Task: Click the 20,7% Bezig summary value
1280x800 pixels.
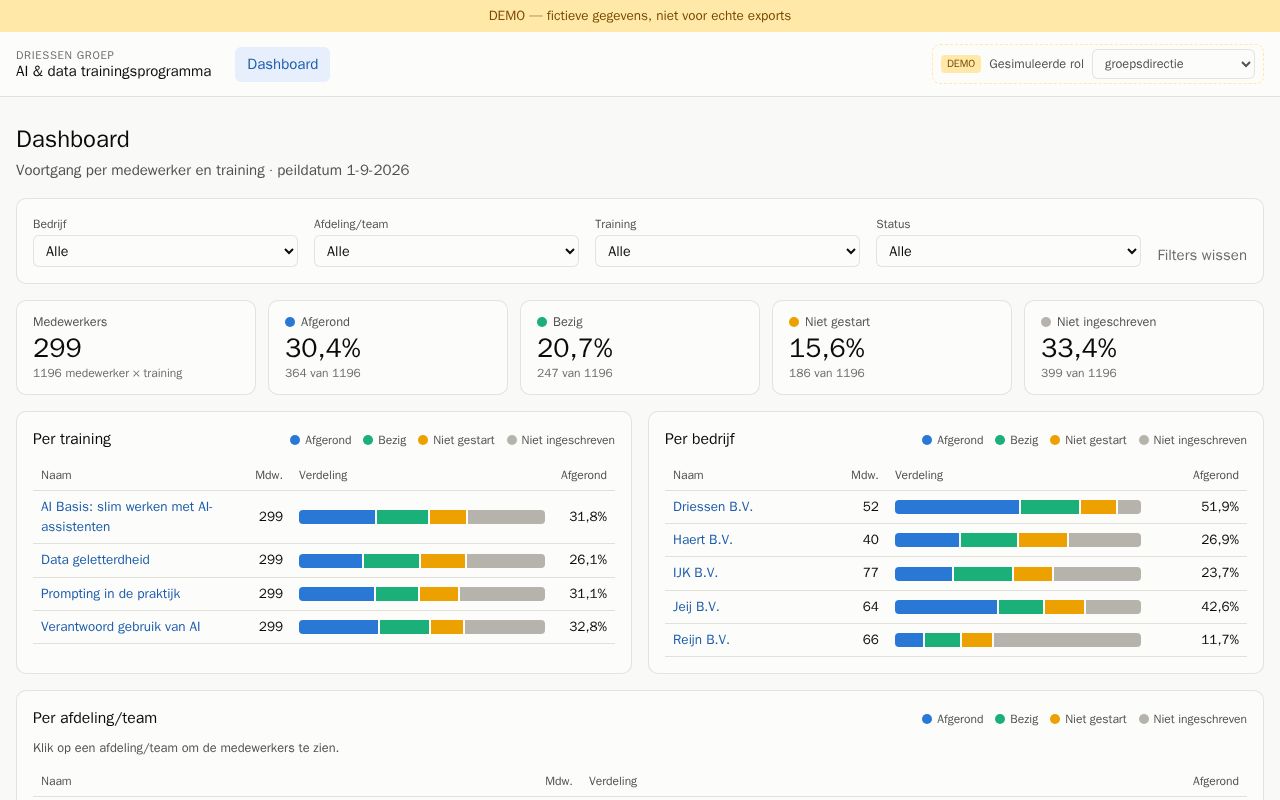Action: coord(575,348)
